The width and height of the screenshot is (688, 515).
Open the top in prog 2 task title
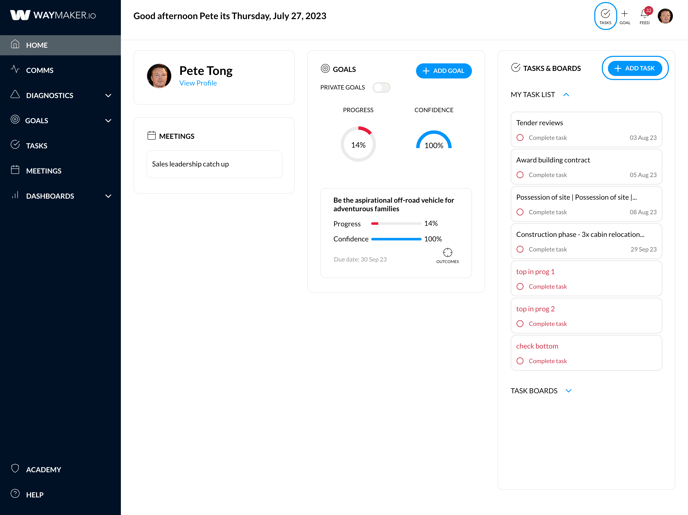coord(535,309)
